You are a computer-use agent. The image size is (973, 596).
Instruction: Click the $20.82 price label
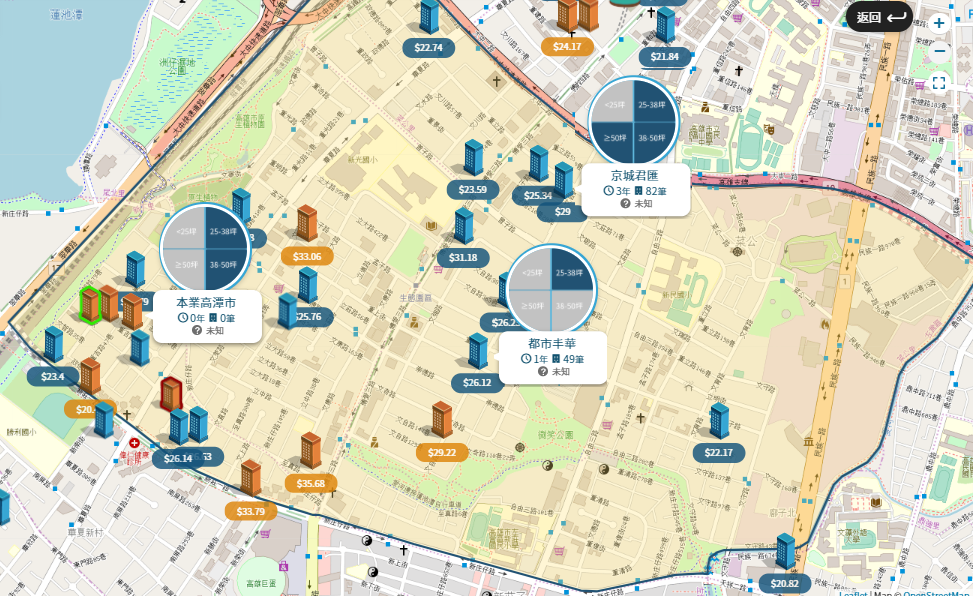click(785, 584)
